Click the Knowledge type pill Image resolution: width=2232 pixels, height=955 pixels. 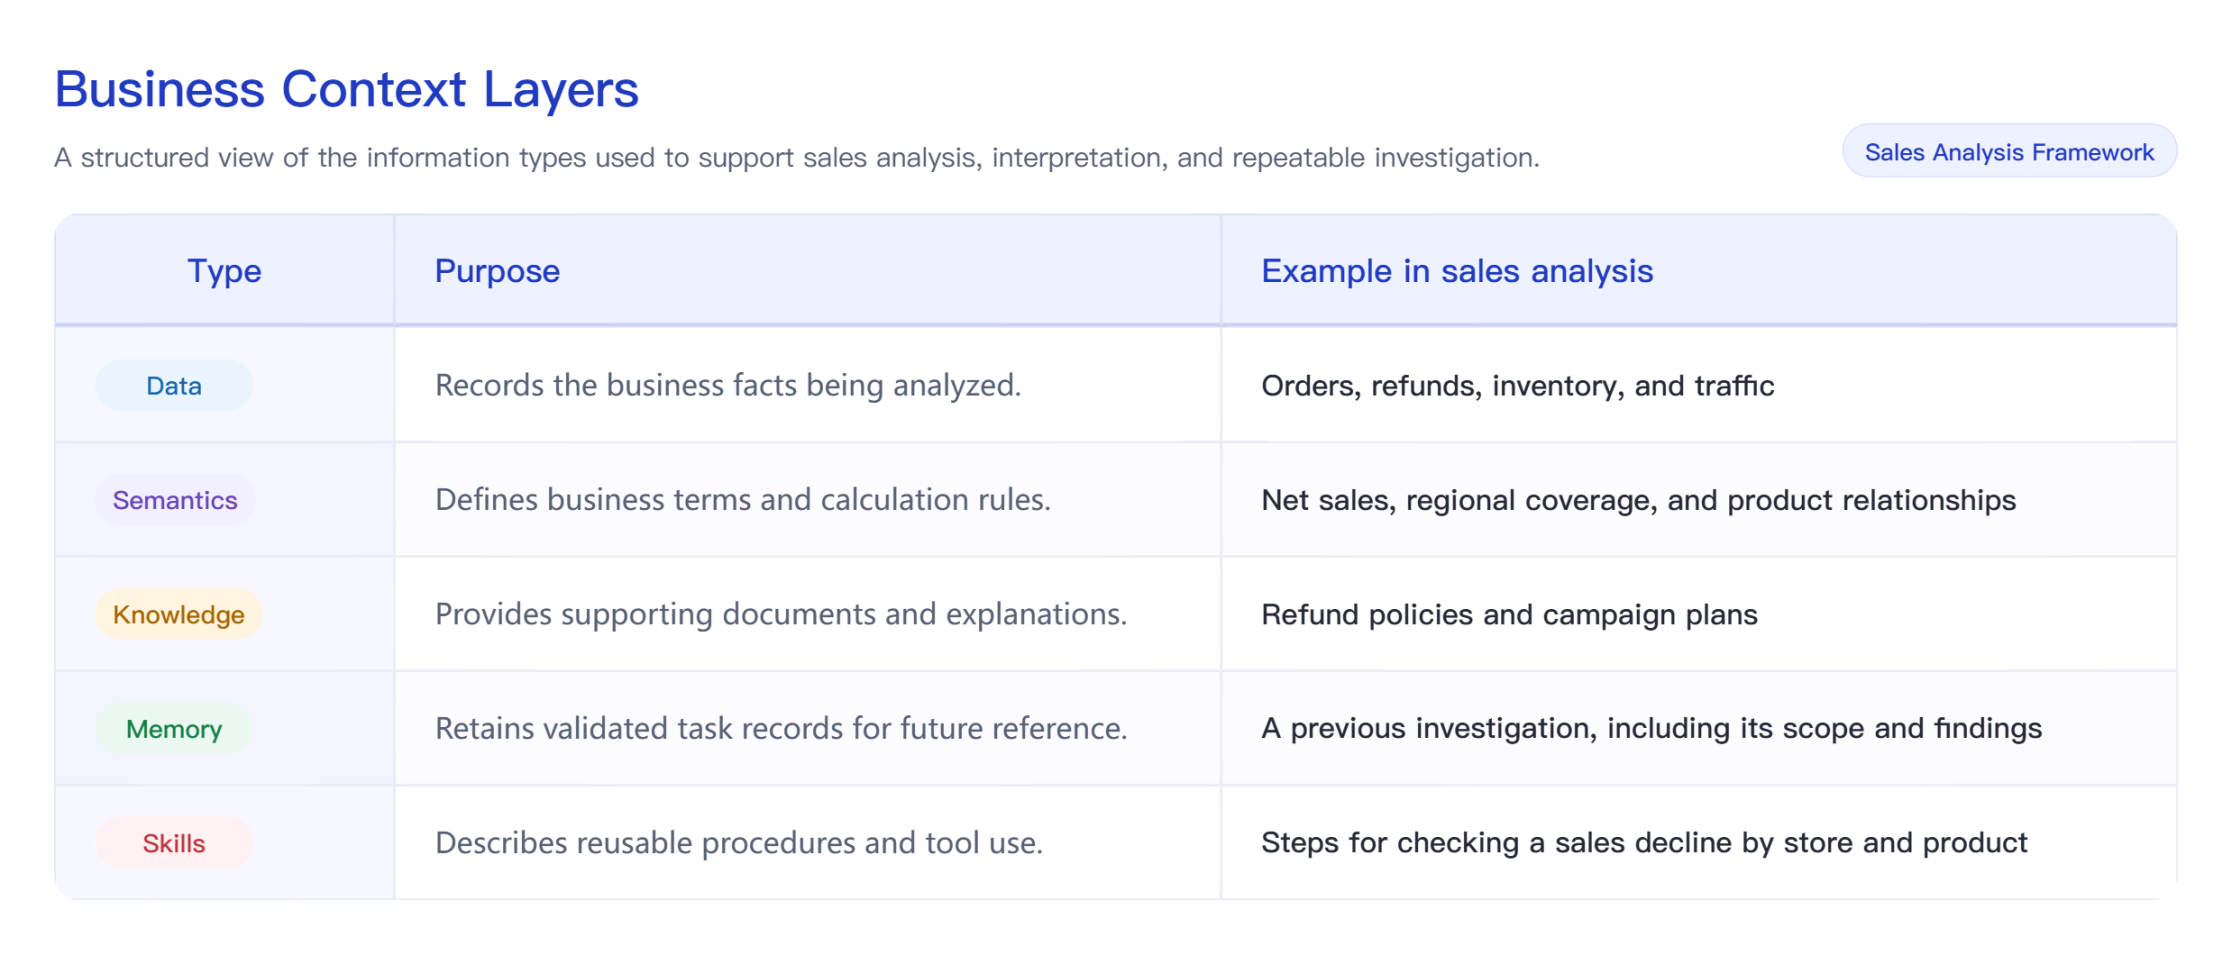pos(179,614)
